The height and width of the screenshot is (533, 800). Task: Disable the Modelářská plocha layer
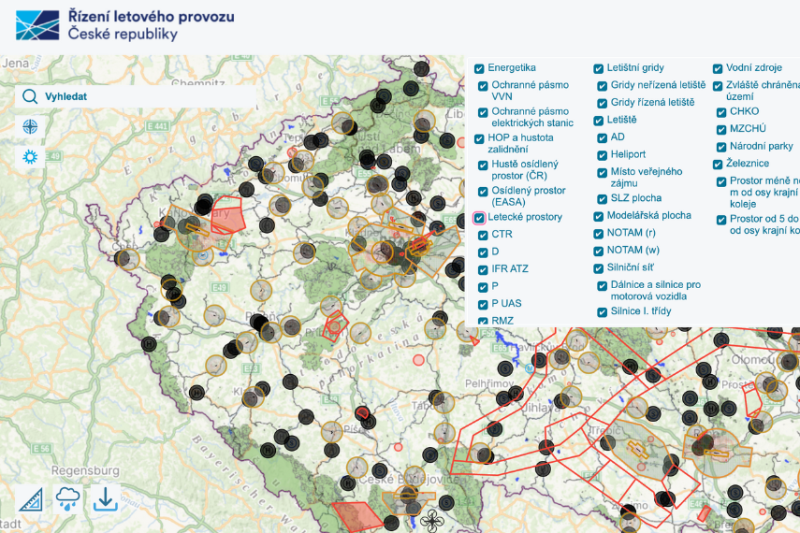[598, 216]
